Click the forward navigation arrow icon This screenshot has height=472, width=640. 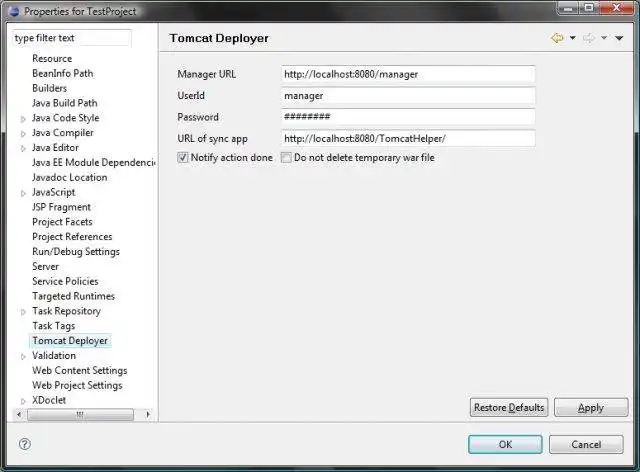click(589, 38)
